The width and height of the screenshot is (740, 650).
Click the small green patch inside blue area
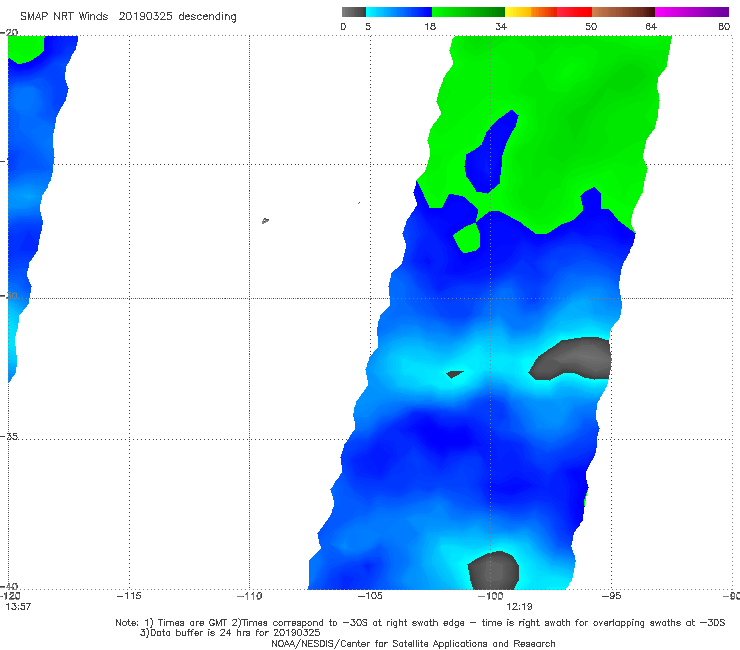[467, 238]
